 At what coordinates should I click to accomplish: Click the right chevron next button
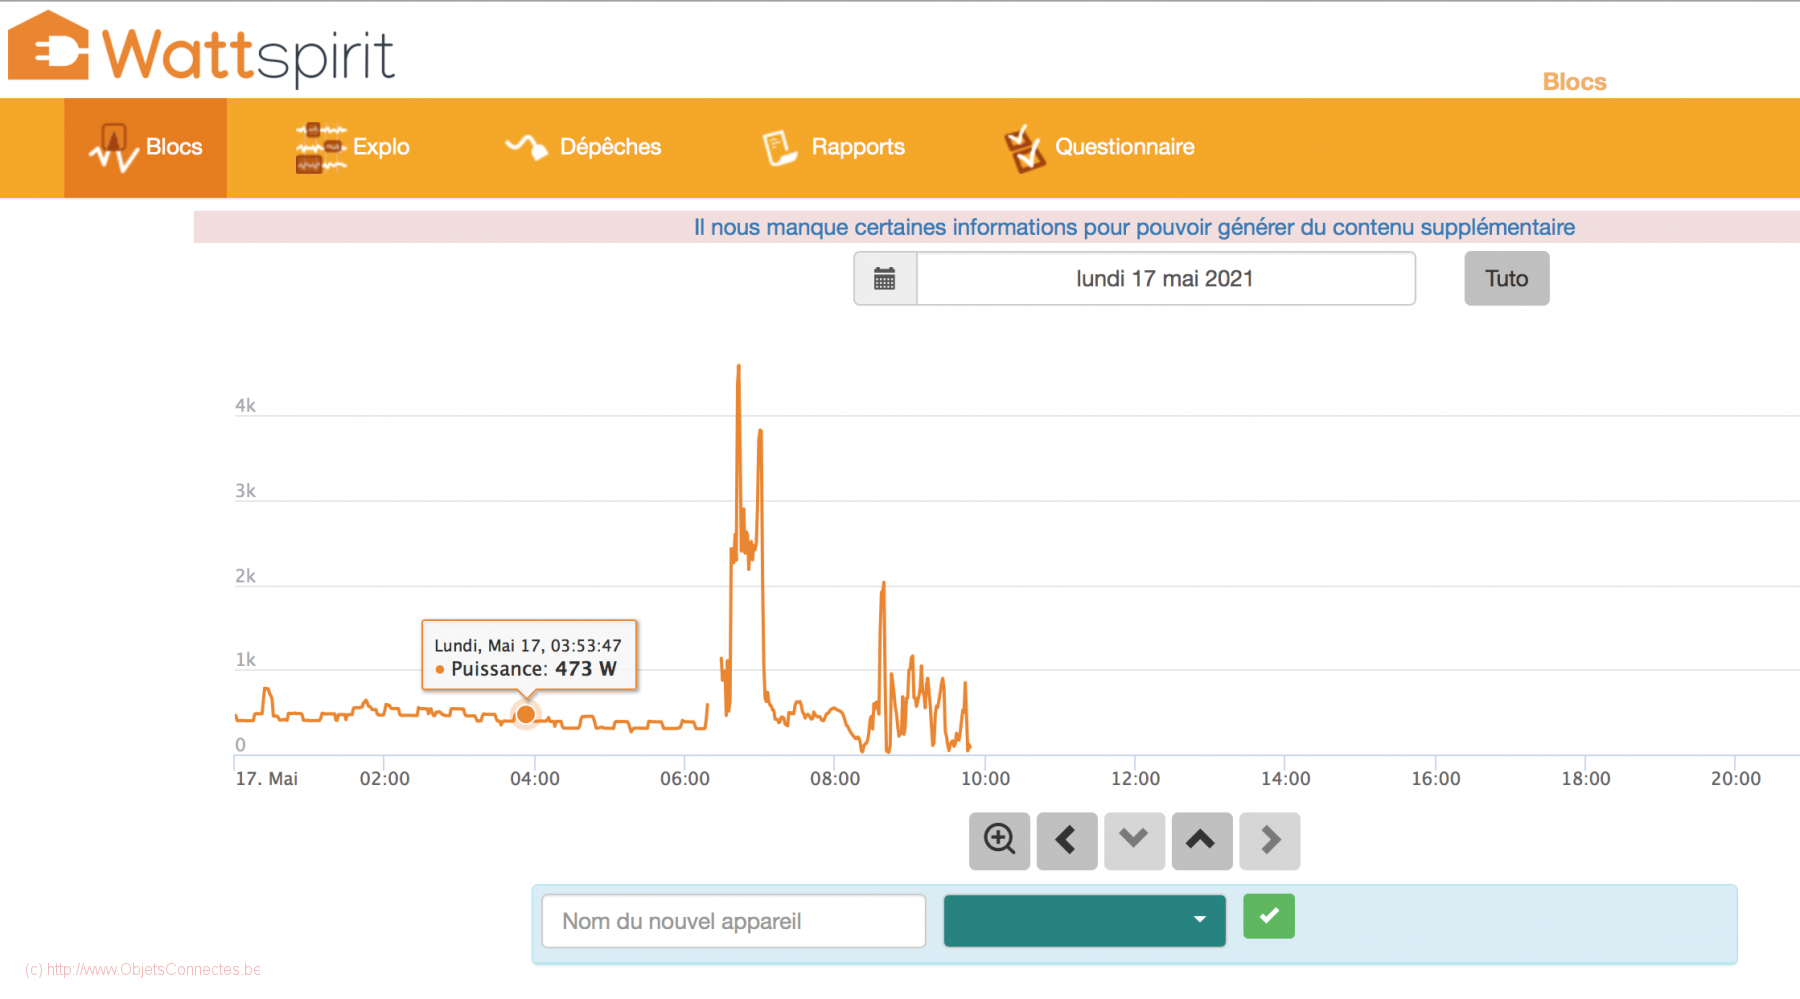1270,840
